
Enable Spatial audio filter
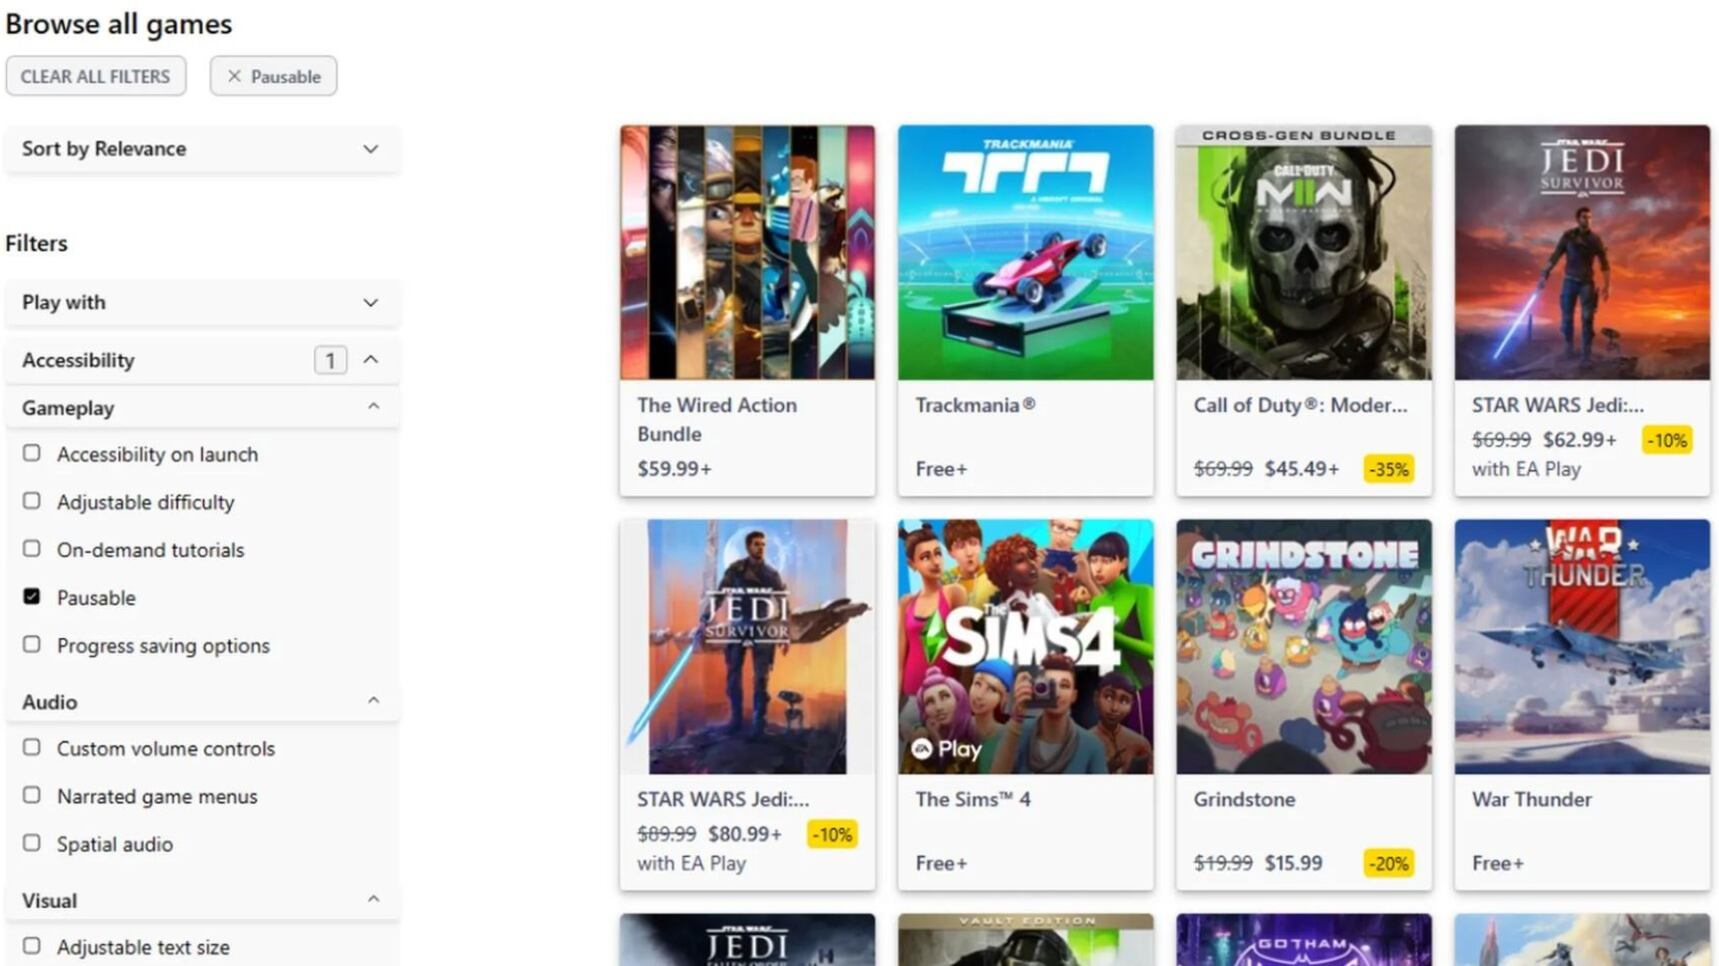[32, 843]
